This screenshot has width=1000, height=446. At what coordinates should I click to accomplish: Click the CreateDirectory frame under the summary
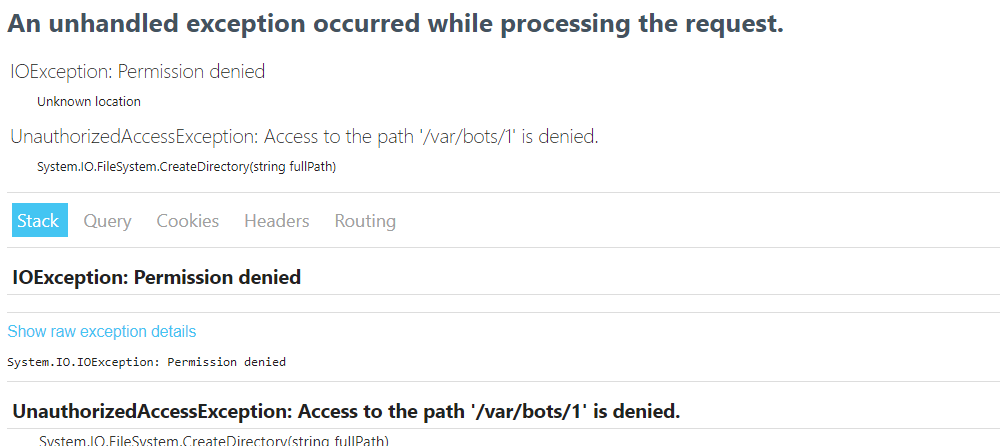[x=186, y=167]
